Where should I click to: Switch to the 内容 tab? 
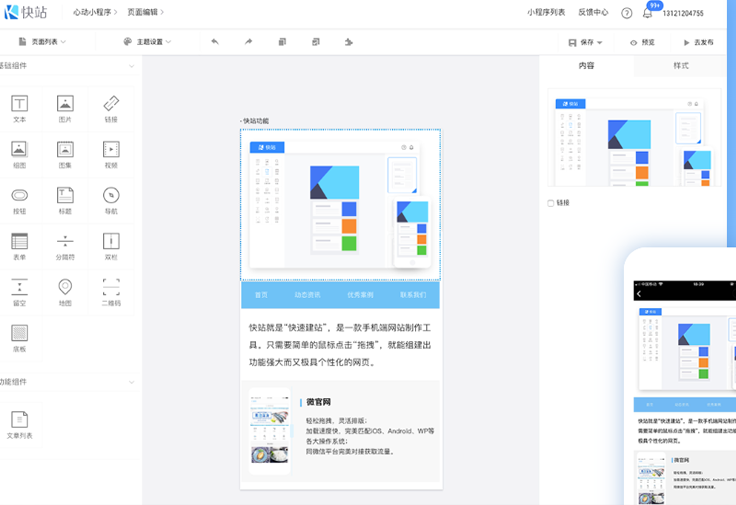pyautogui.click(x=586, y=66)
